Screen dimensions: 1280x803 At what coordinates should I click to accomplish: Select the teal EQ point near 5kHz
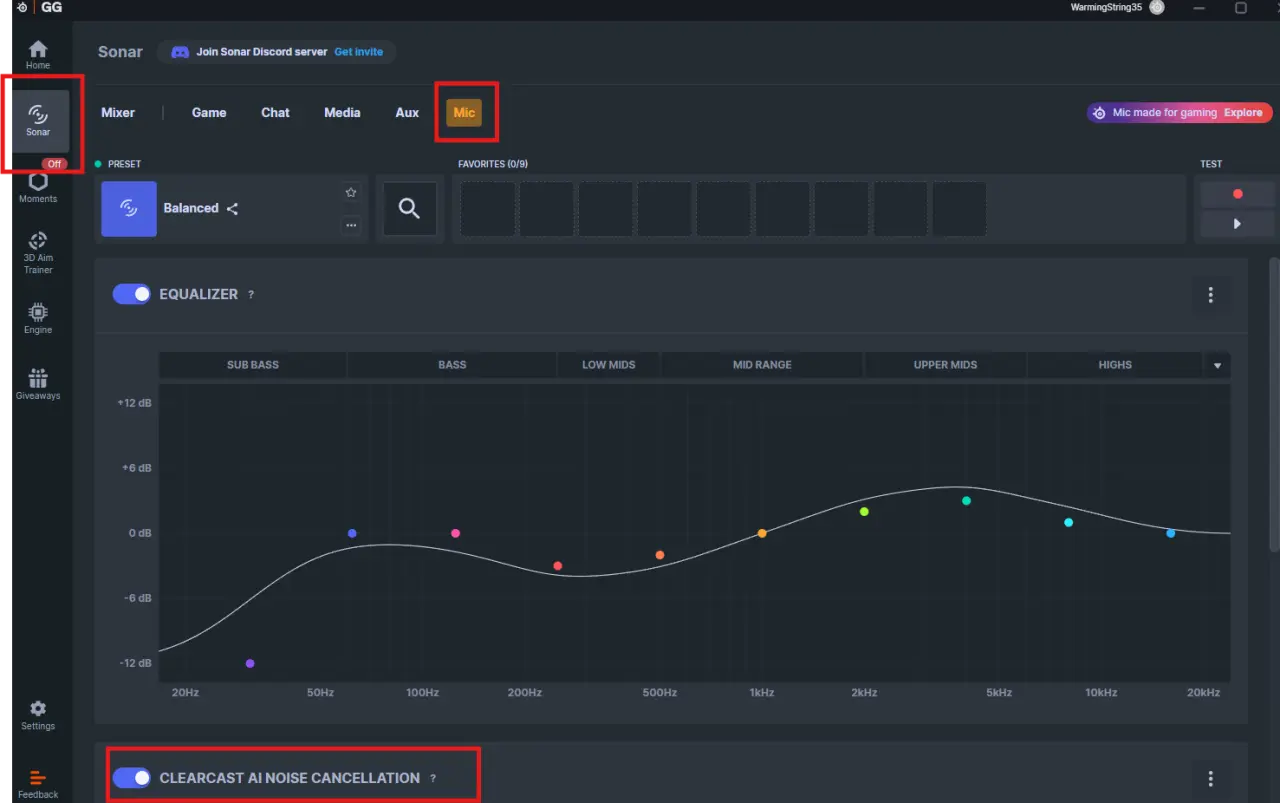coord(966,501)
